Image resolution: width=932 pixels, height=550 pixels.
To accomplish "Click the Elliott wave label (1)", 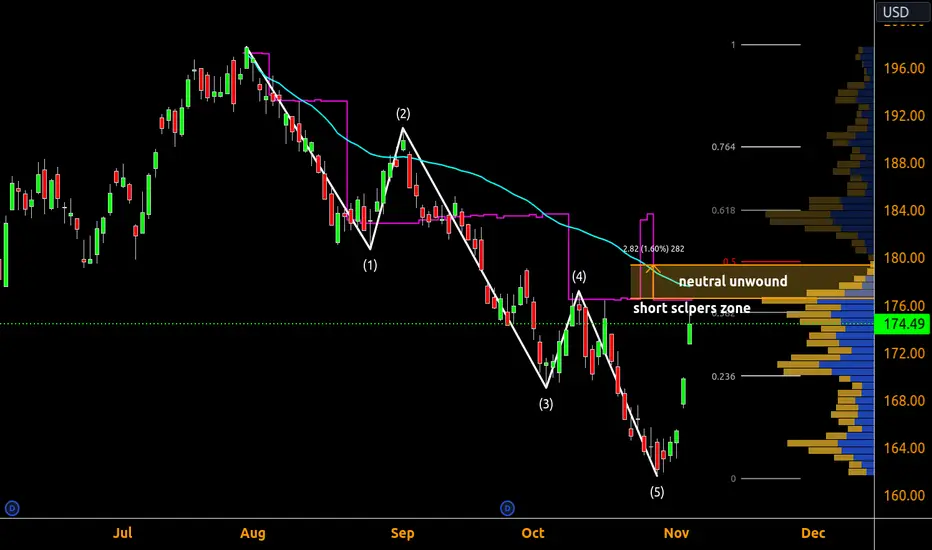I will tap(370, 265).
